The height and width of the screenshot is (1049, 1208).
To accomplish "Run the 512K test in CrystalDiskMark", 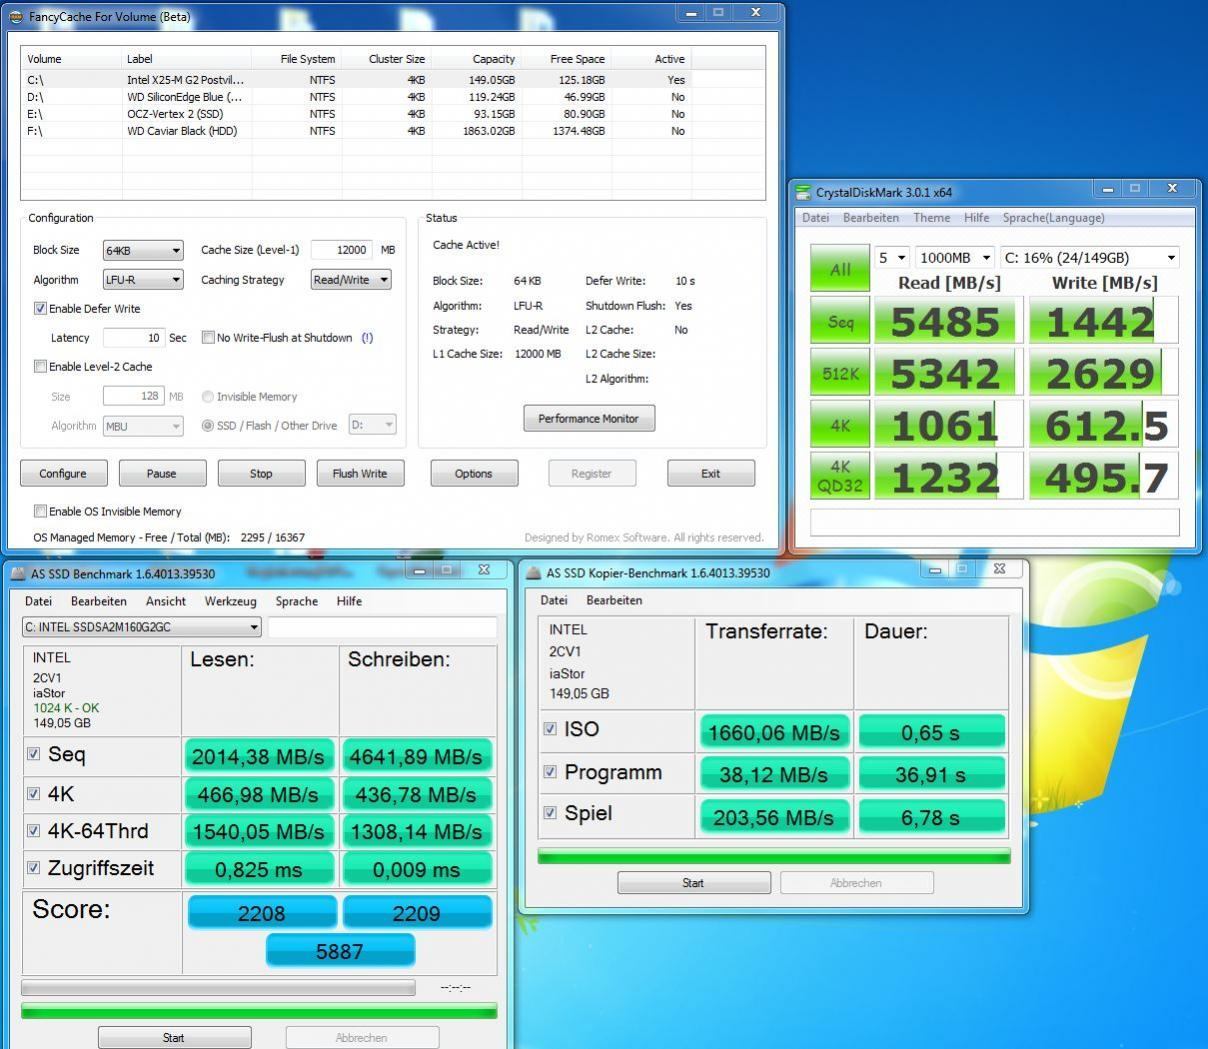I will coord(840,373).
